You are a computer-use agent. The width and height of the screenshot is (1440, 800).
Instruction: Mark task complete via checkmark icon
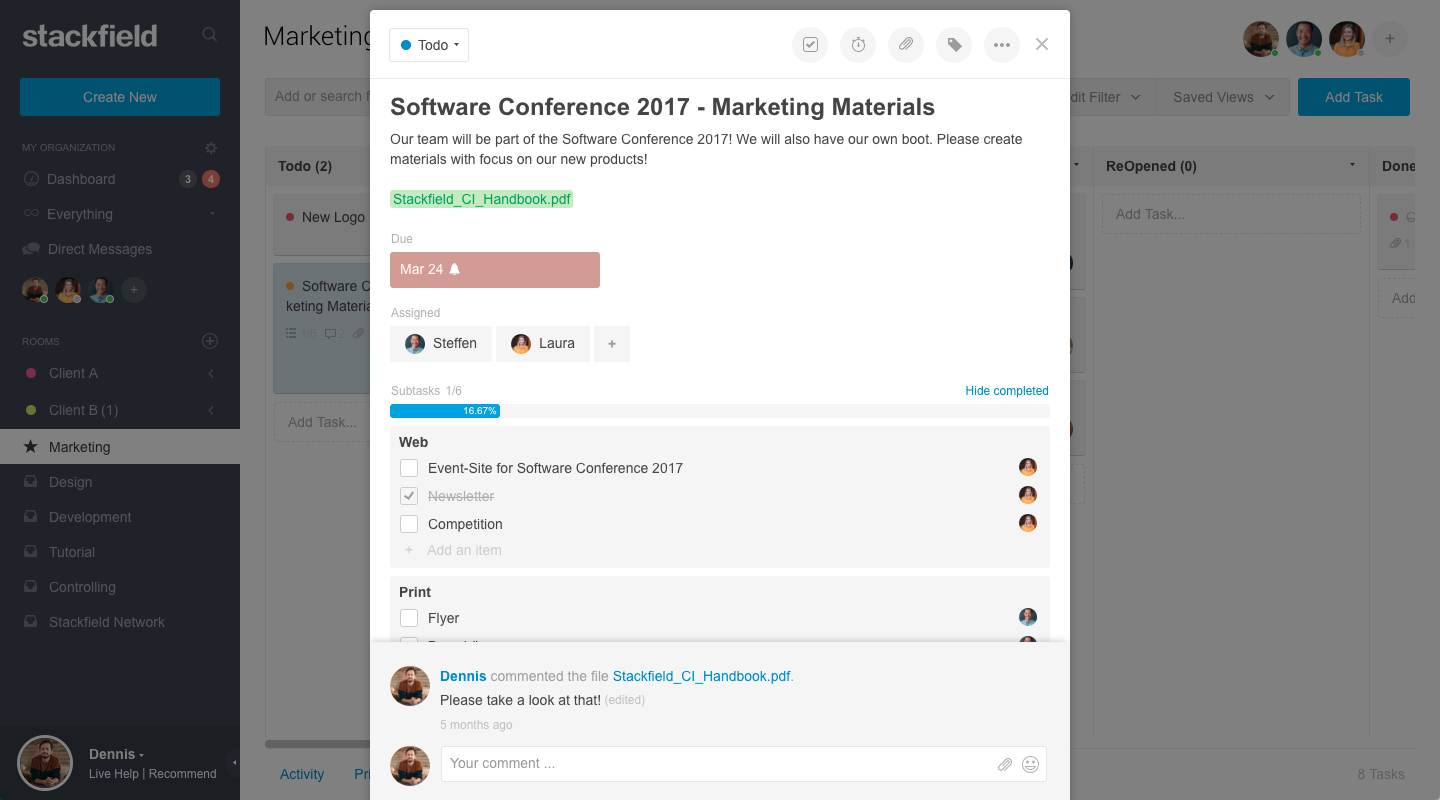(810, 45)
